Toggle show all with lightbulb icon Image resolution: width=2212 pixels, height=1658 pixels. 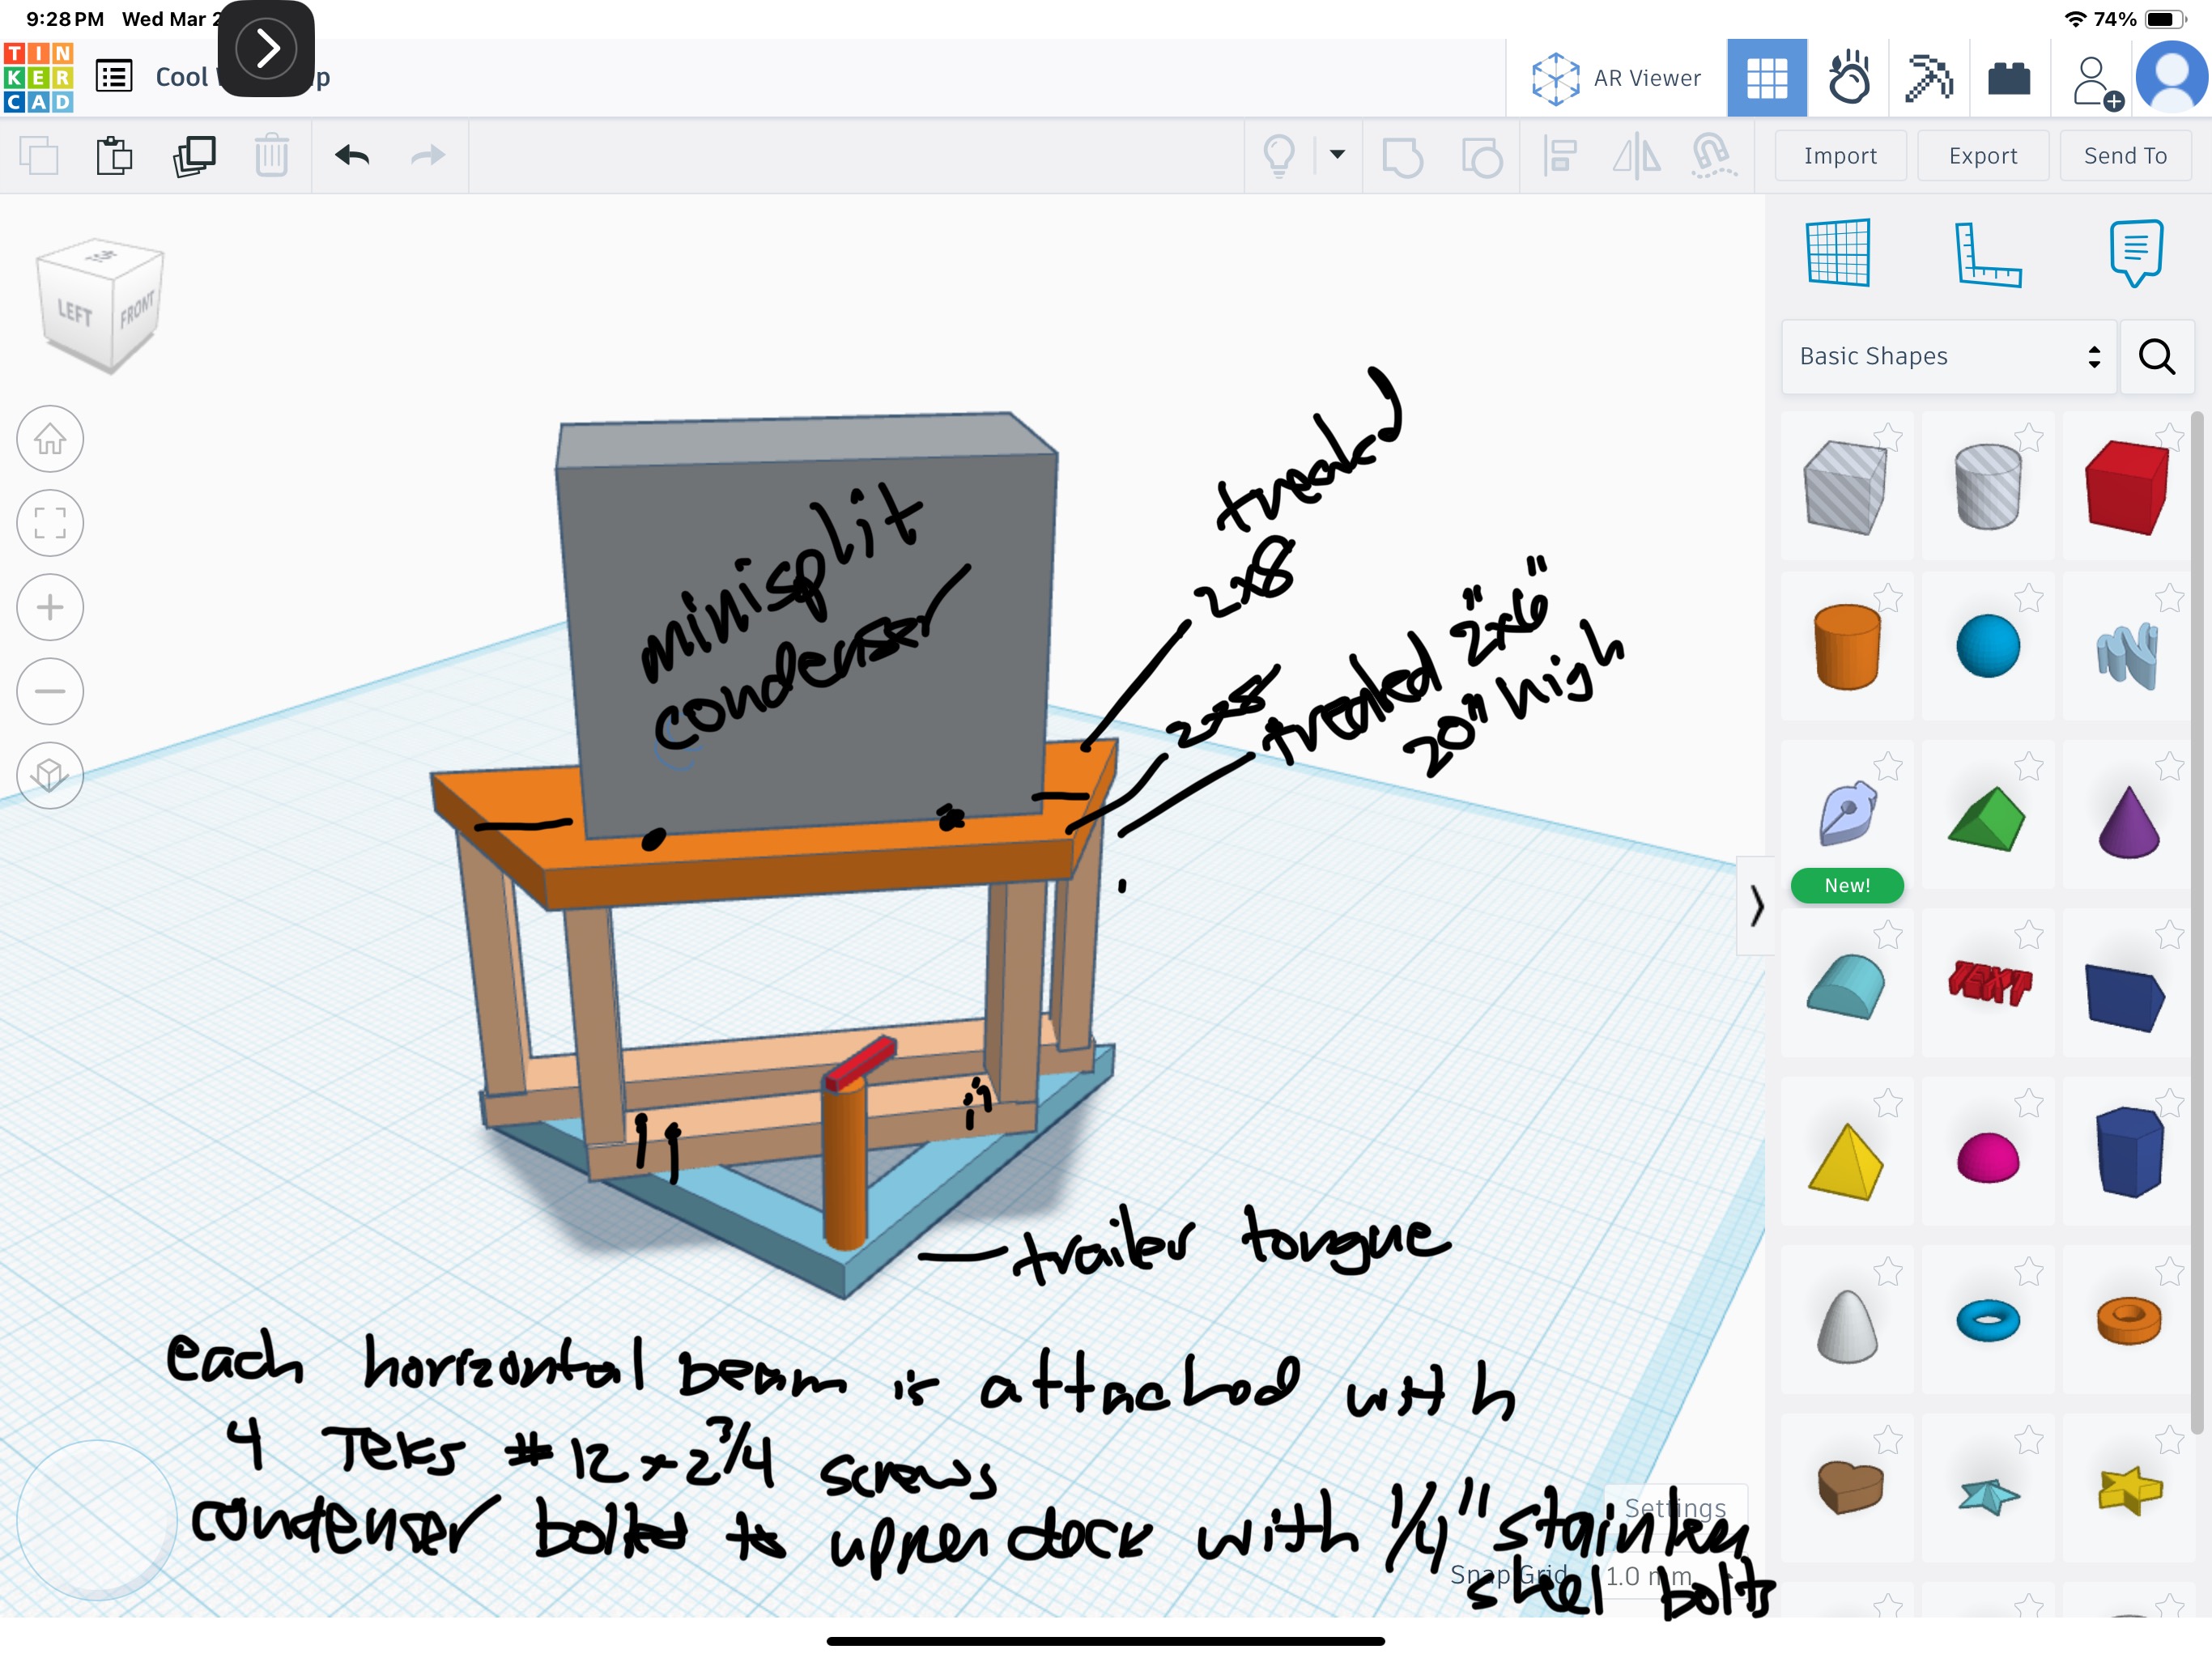tap(1279, 156)
